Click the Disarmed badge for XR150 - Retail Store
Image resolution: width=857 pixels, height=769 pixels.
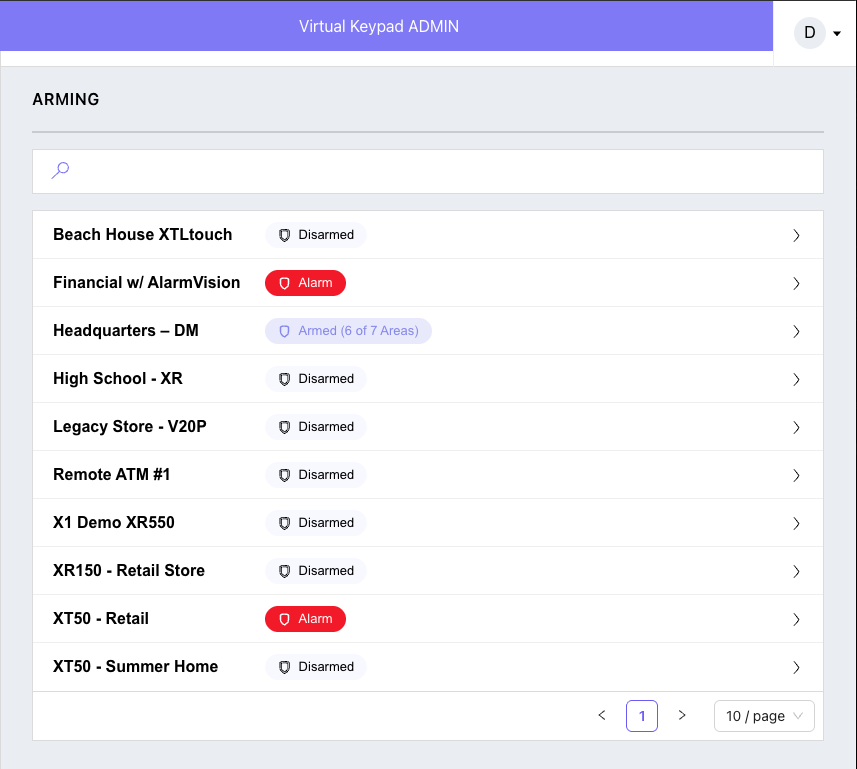click(316, 571)
